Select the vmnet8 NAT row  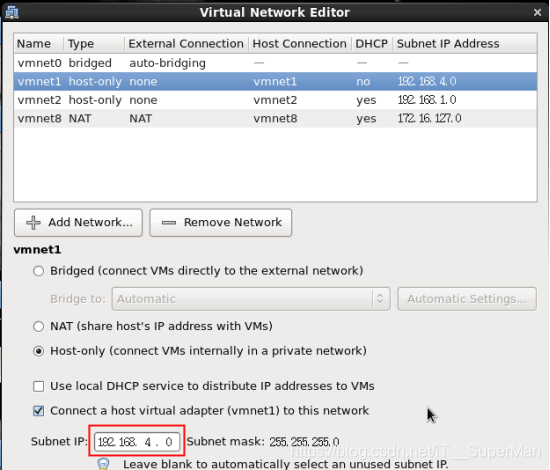point(275,119)
